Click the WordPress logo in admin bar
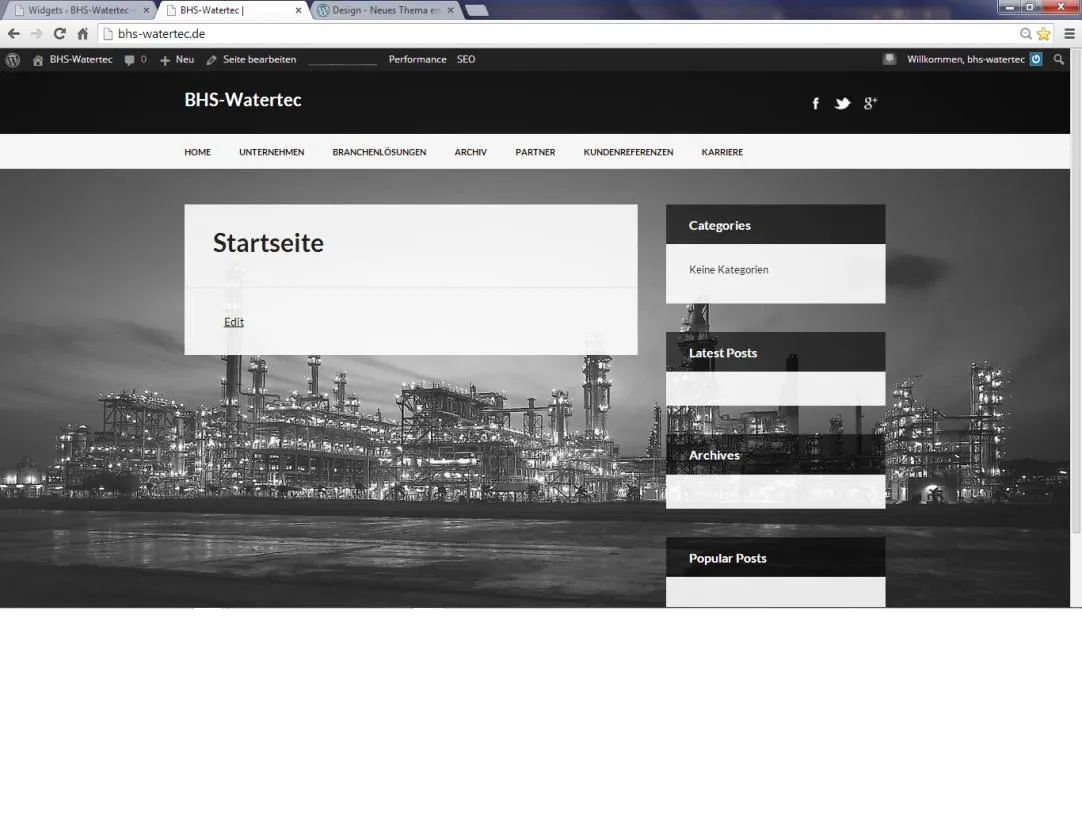This screenshot has width=1082, height=832. tap(12, 60)
